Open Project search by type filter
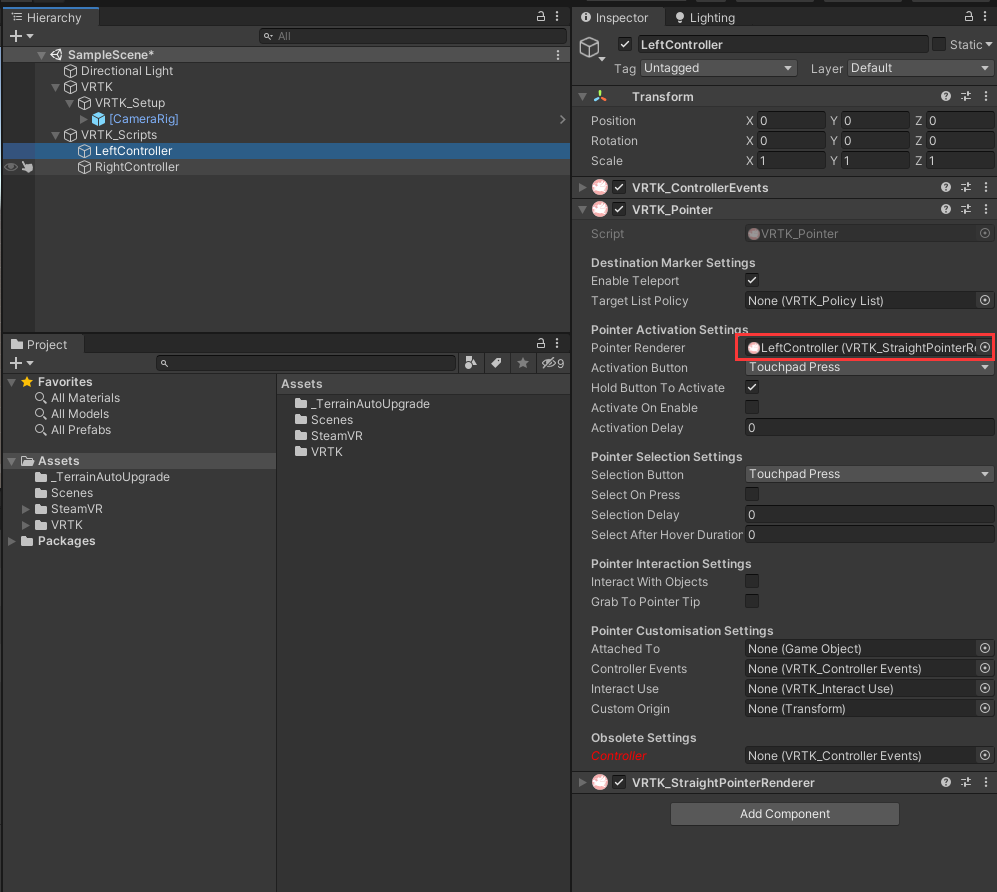The height and width of the screenshot is (892, 997). coord(471,363)
